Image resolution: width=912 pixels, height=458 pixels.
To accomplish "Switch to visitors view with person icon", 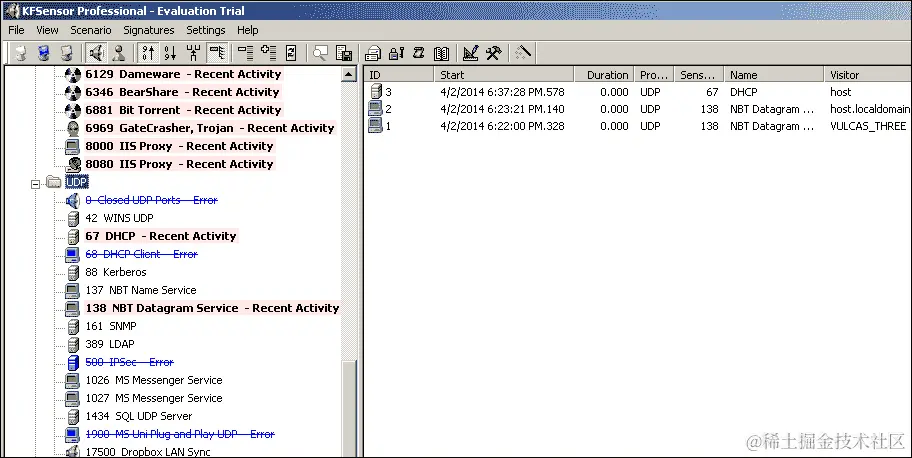I will 119,53.
